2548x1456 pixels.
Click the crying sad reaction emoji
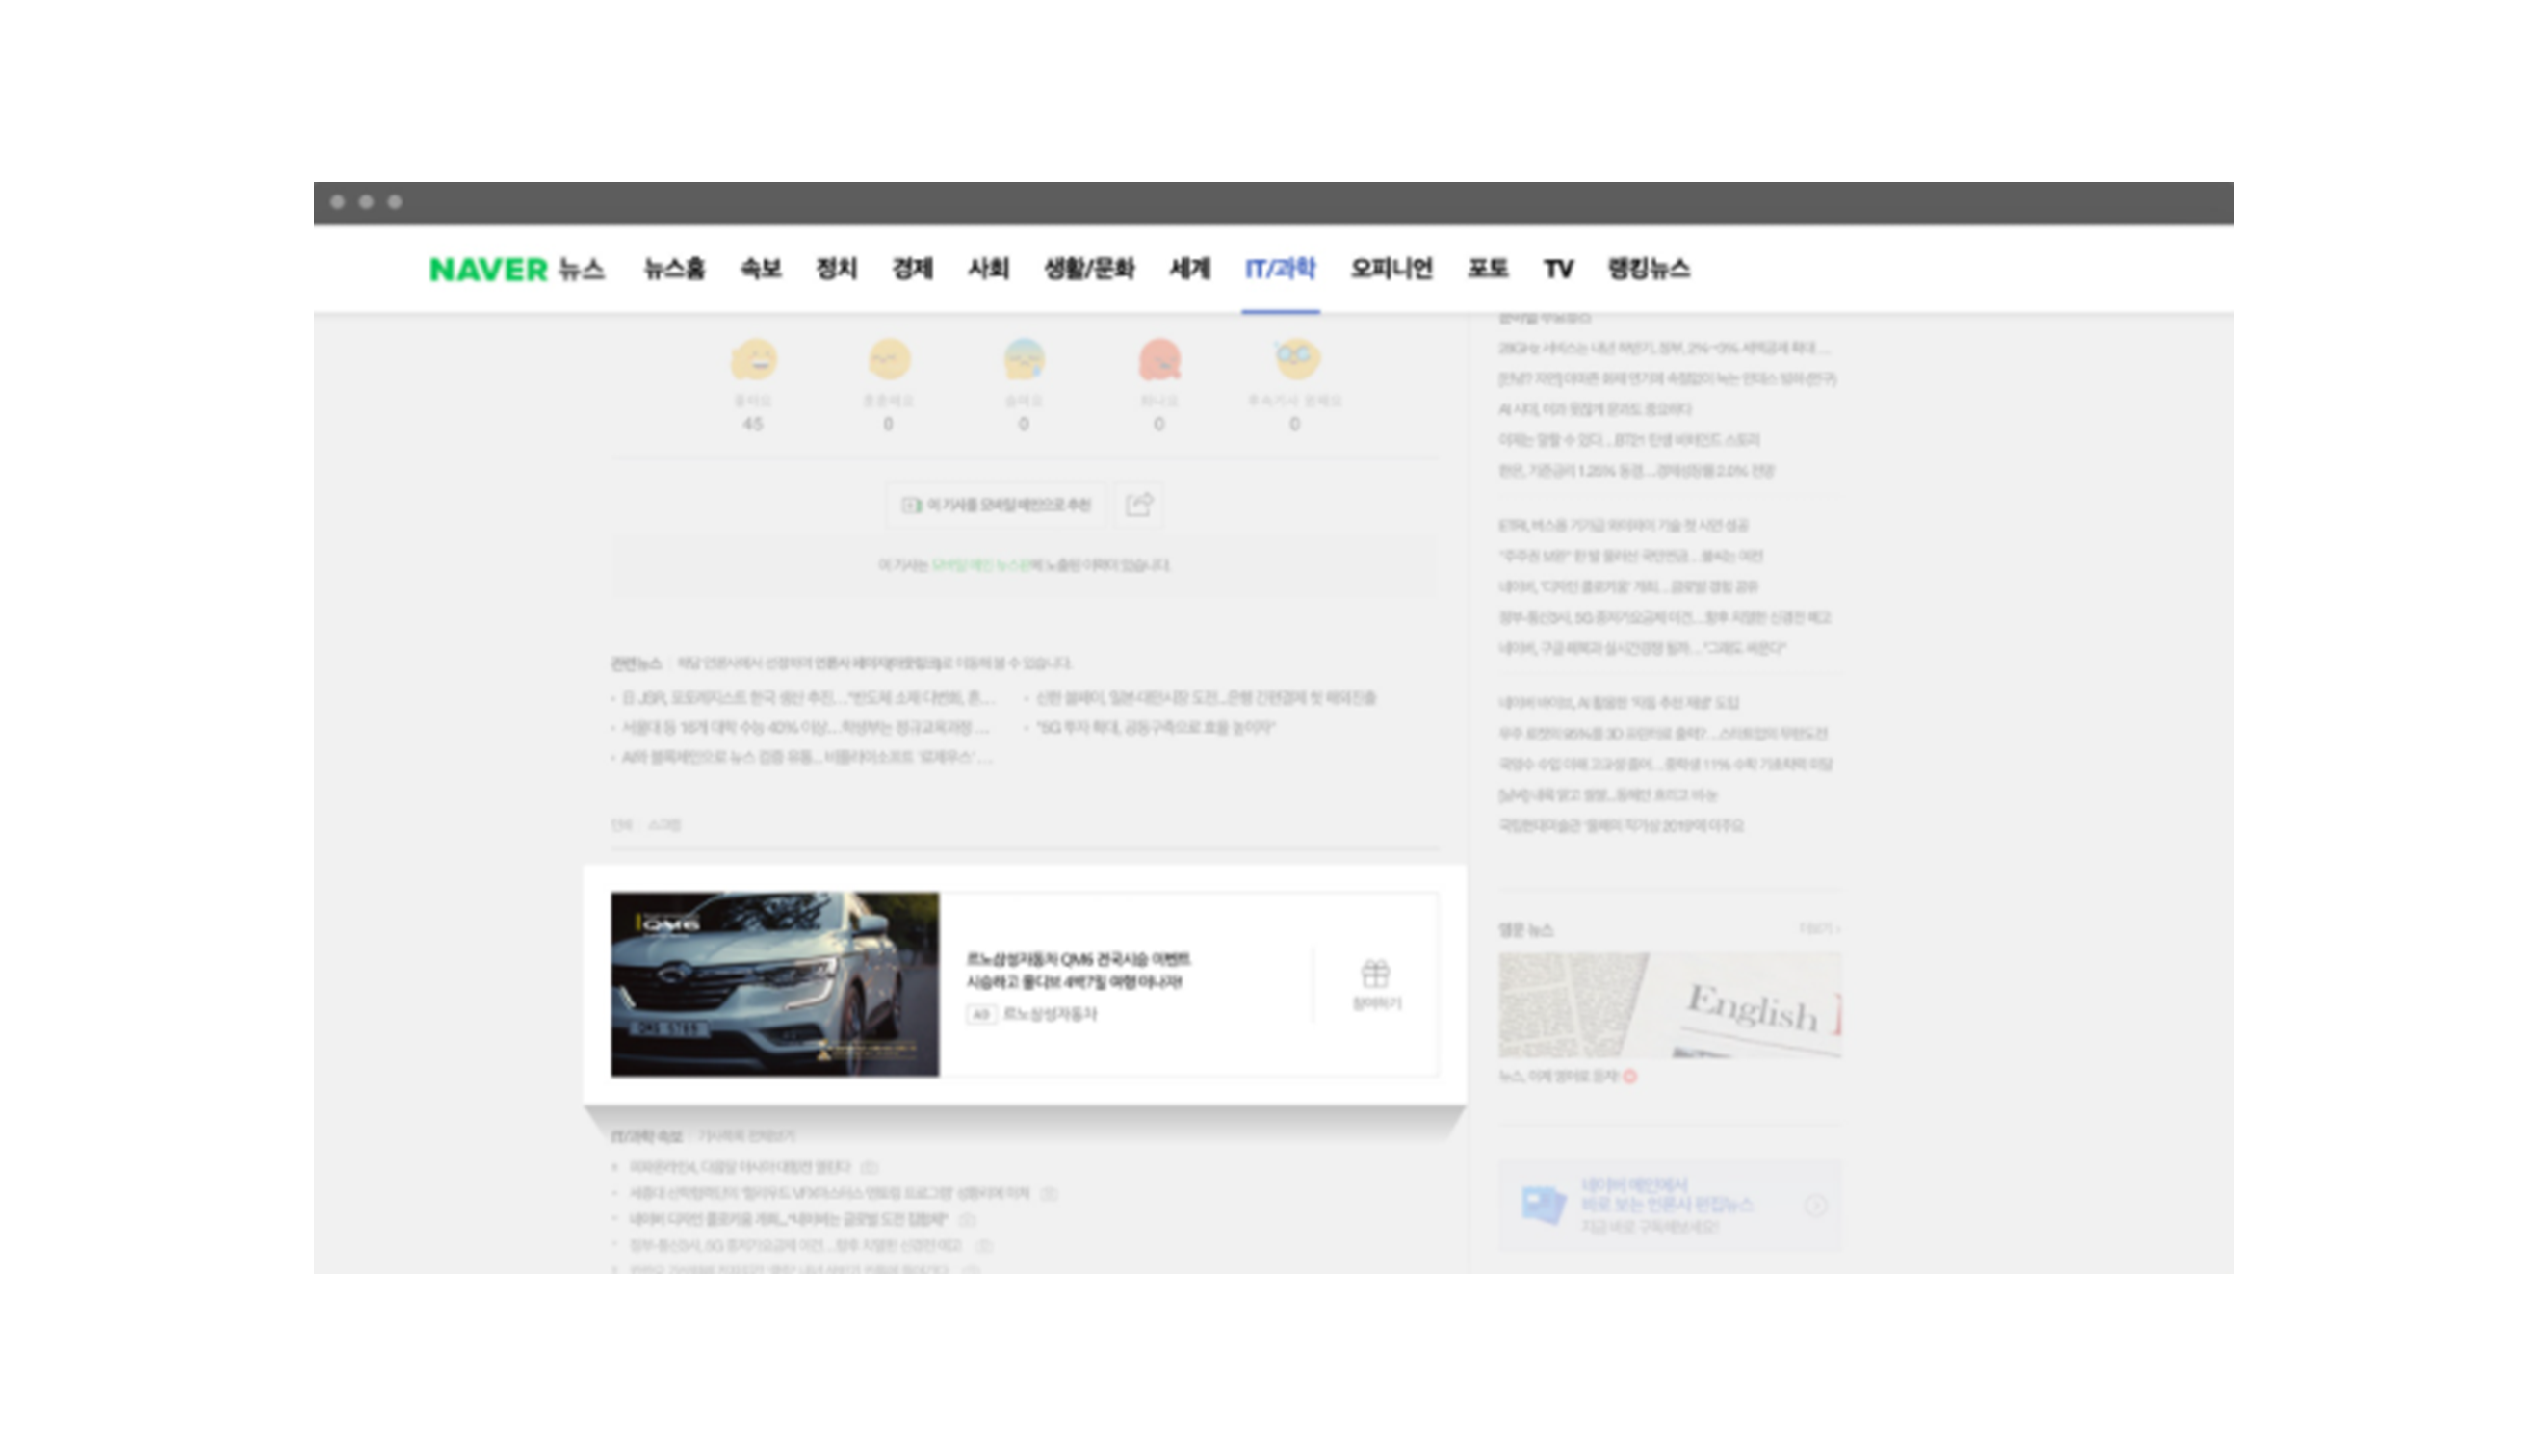pyautogui.click(x=1024, y=360)
